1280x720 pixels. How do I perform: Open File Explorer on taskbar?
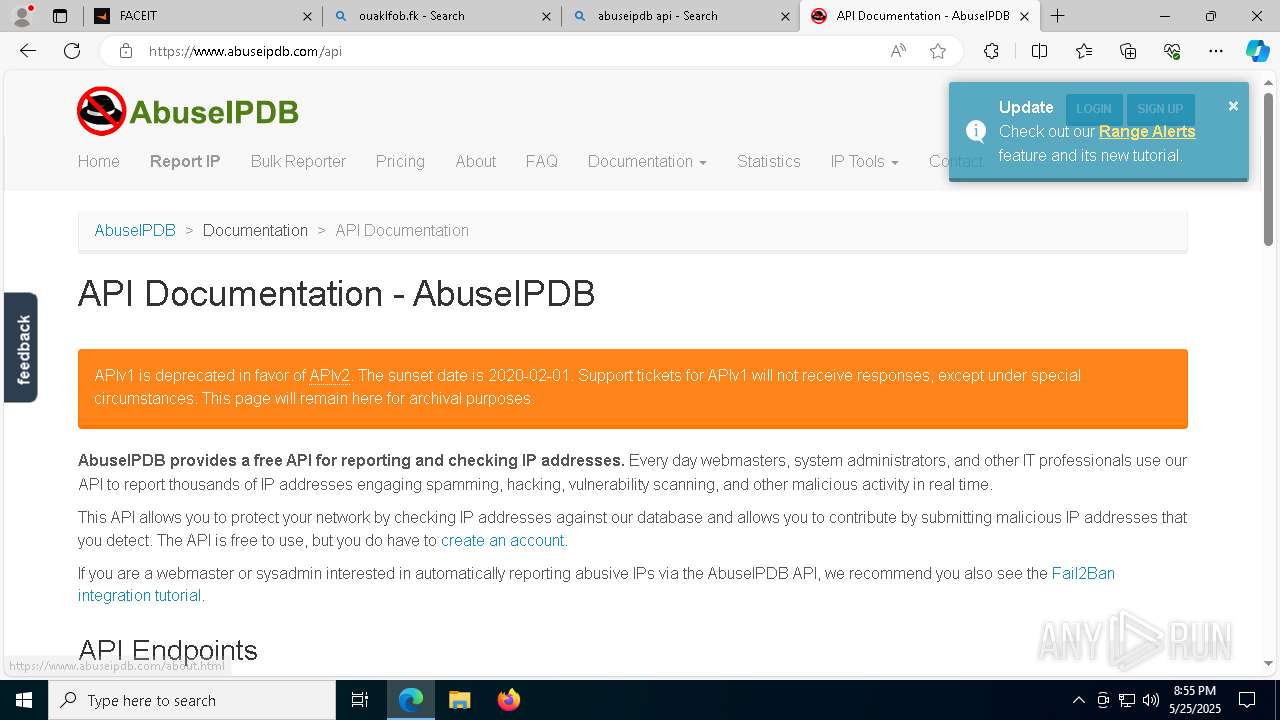459,700
